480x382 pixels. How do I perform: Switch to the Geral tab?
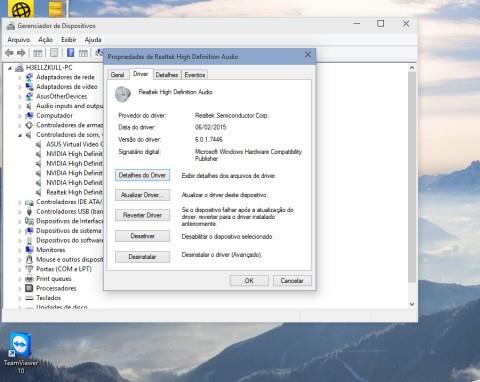pos(117,75)
